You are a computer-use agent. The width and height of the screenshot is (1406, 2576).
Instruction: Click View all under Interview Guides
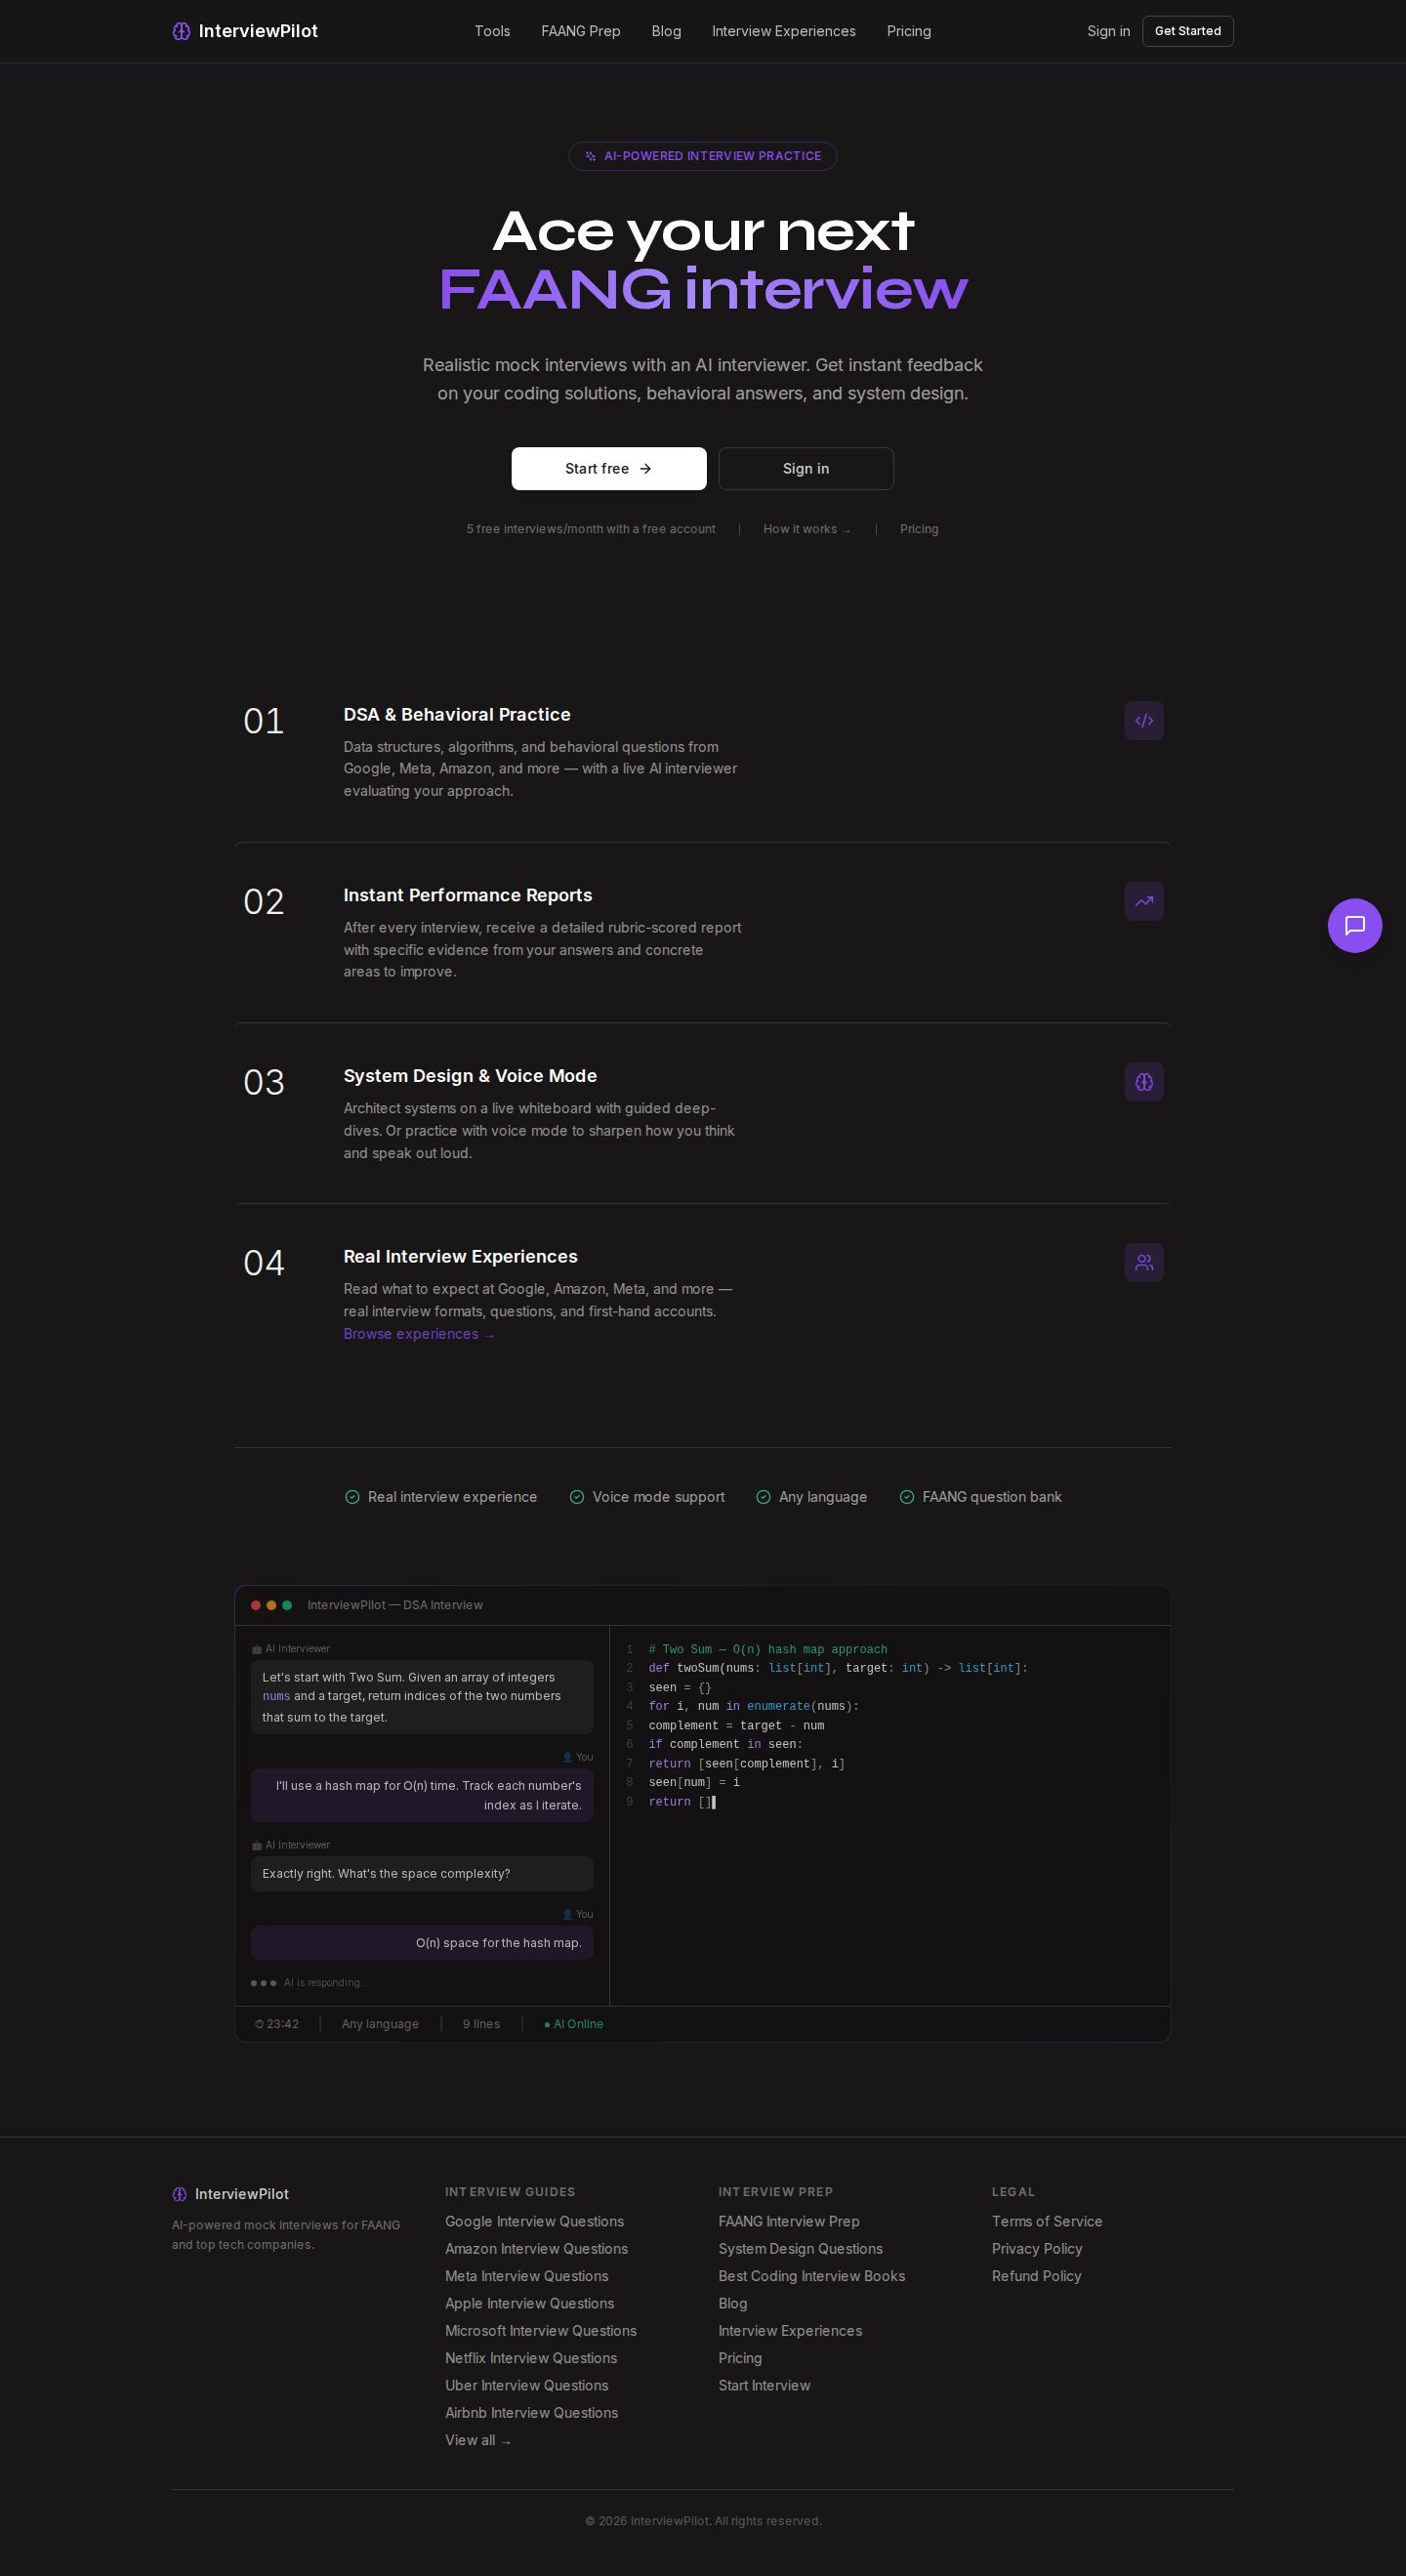(x=478, y=2440)
